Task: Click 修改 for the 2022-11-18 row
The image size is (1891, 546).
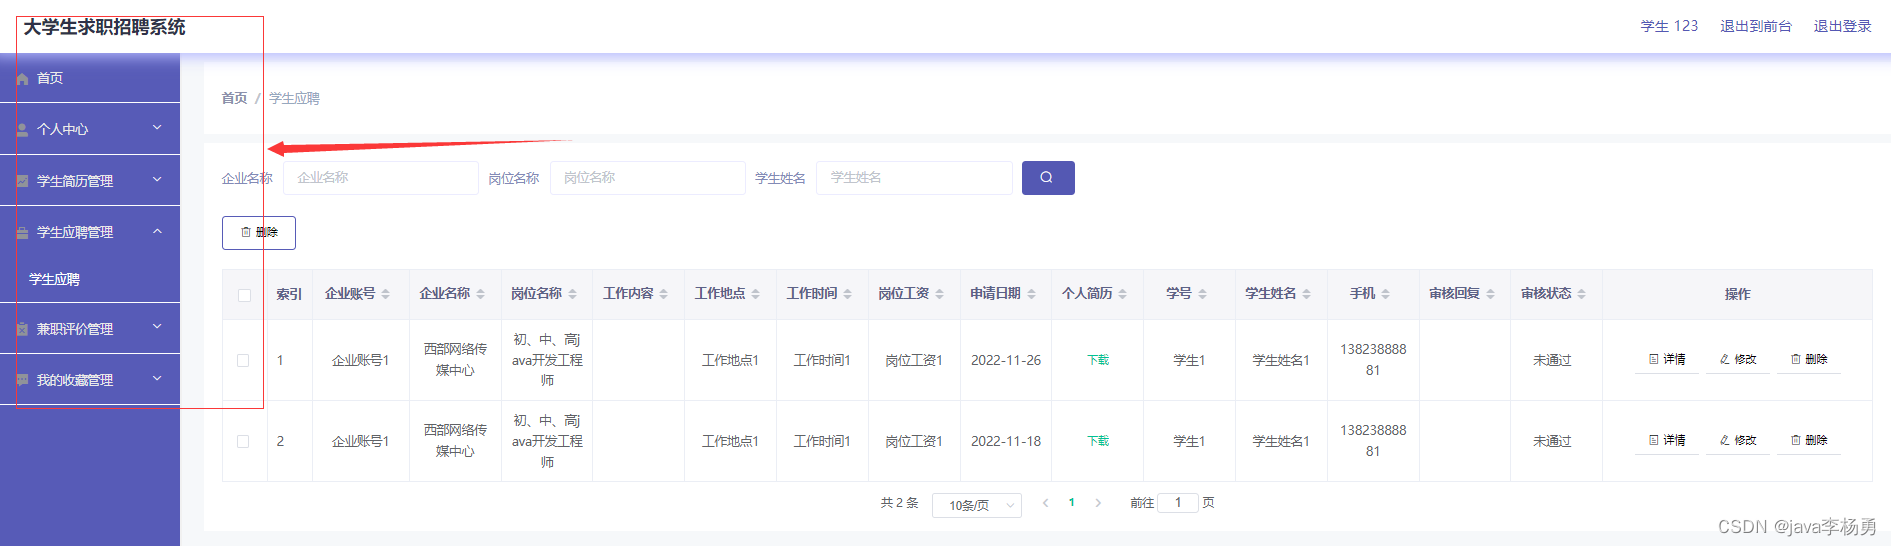Action: click(x=1738, y=440)
